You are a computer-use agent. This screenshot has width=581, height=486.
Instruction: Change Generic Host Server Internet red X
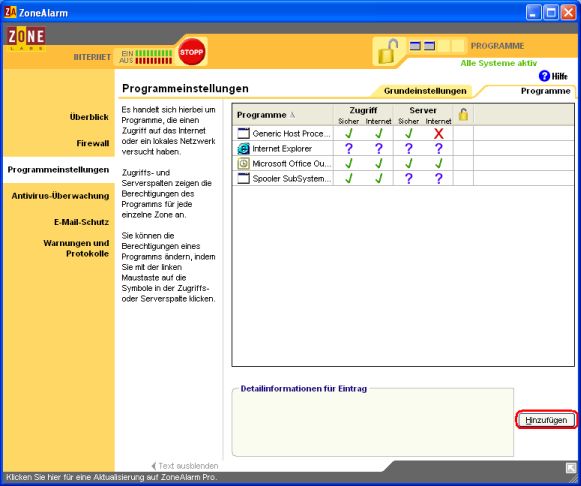pyautogui.click(x=439, y=133)
